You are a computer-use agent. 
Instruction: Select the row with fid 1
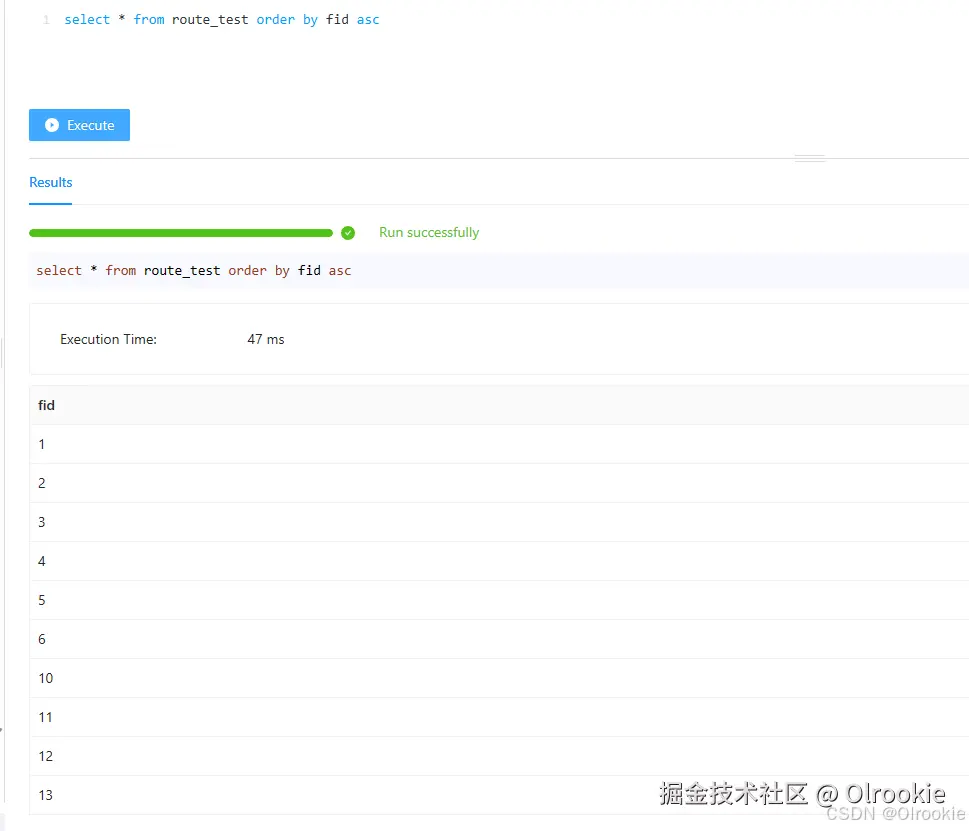pyautogui.click(x=41, y=444)
